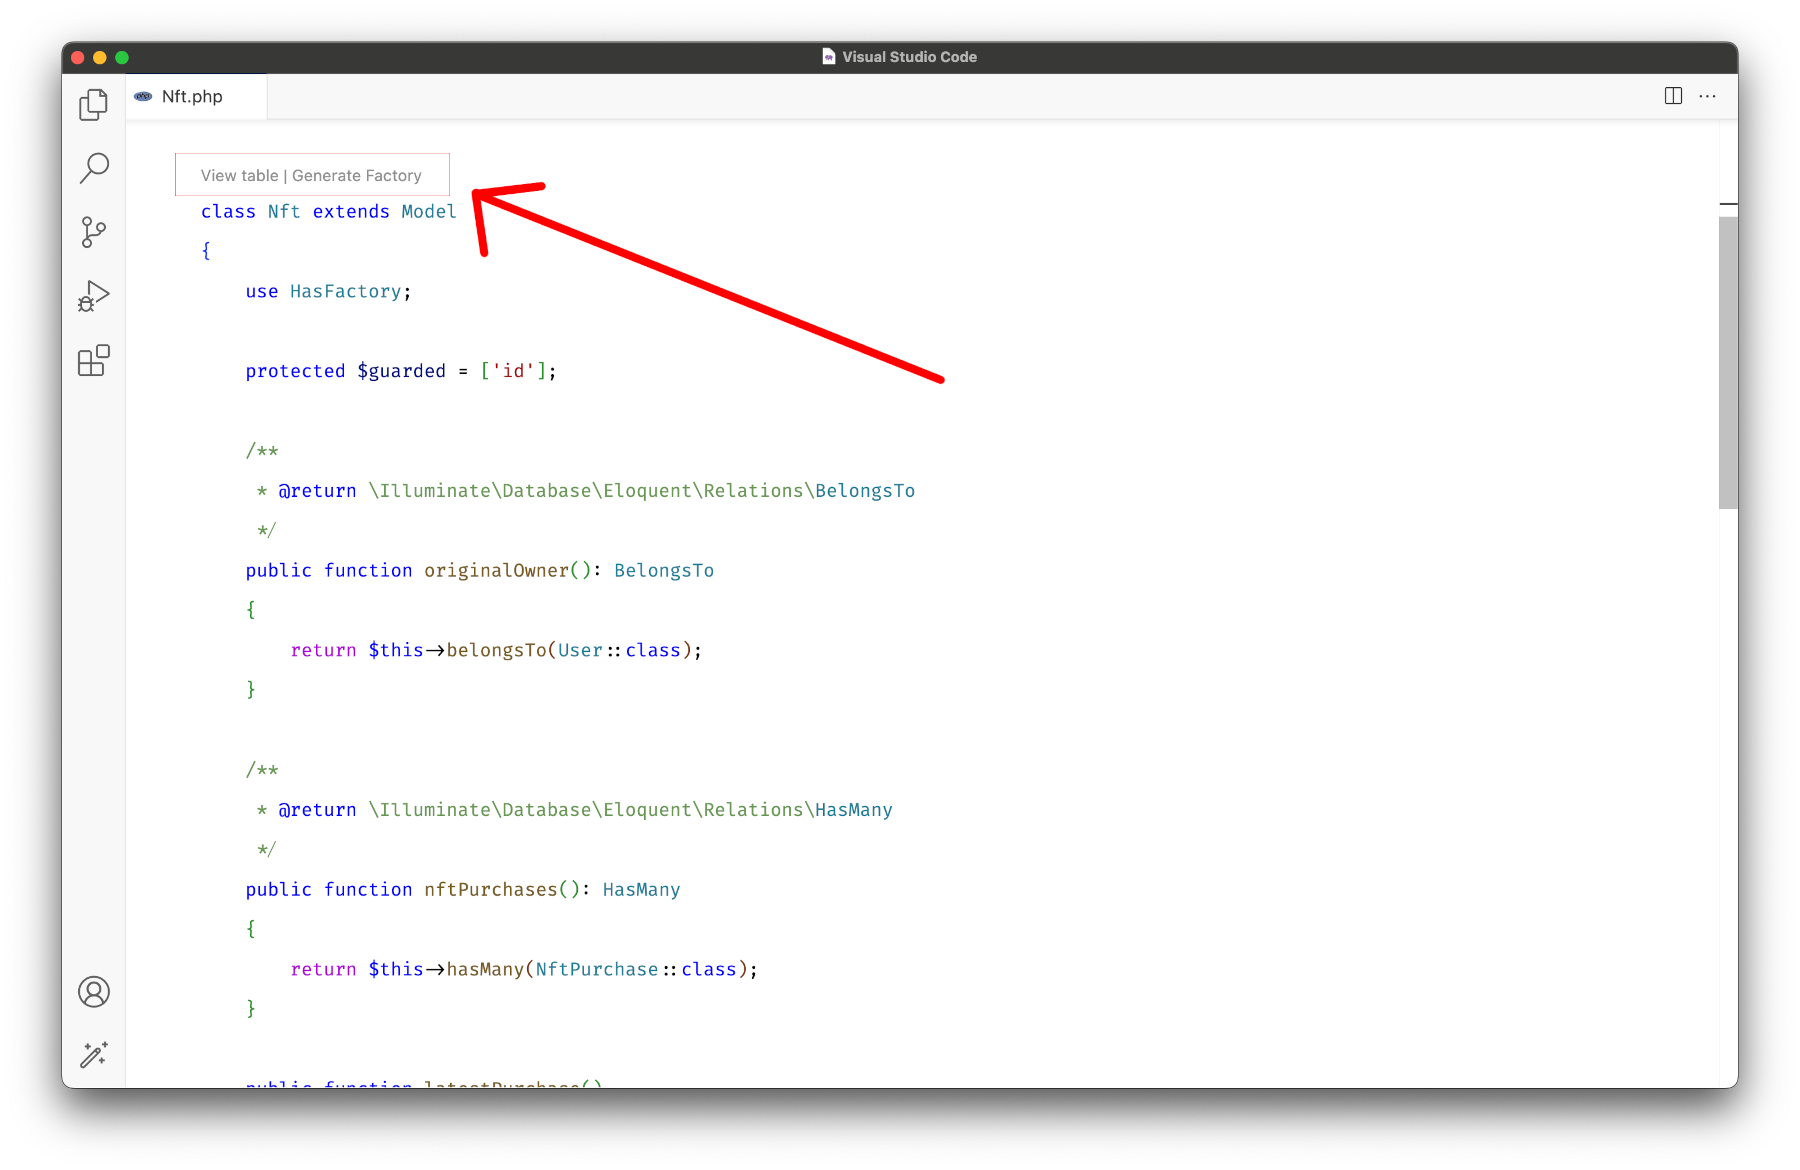Viewport: 1800px width, 1170px height.
Task: Open the Run and Debug panel
Action: [94, 296]
